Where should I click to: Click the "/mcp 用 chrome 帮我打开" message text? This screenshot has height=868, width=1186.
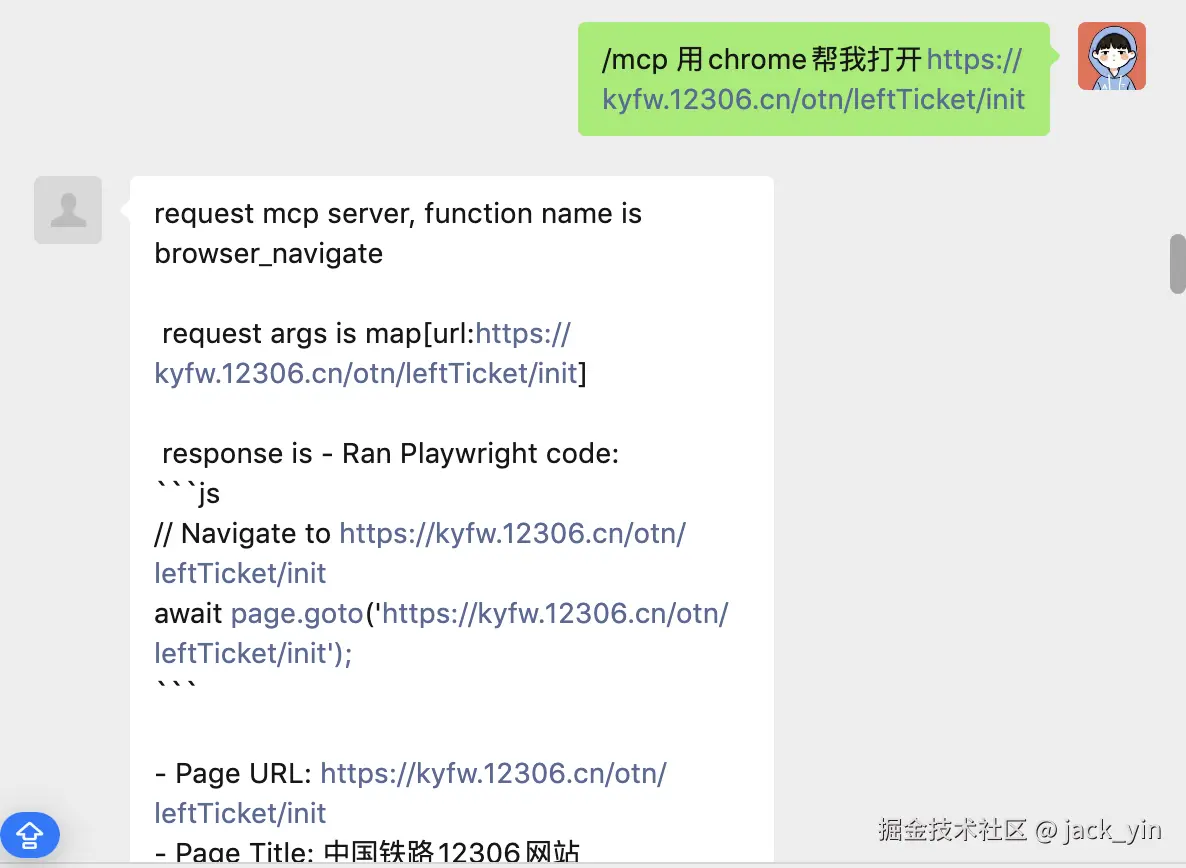761,60
